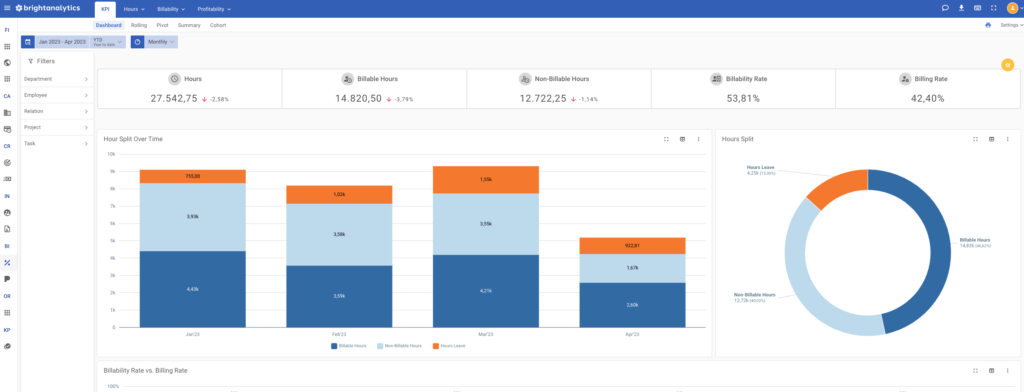Expand the Project filter
1024x392 pixels.
[x=56, y=127]
